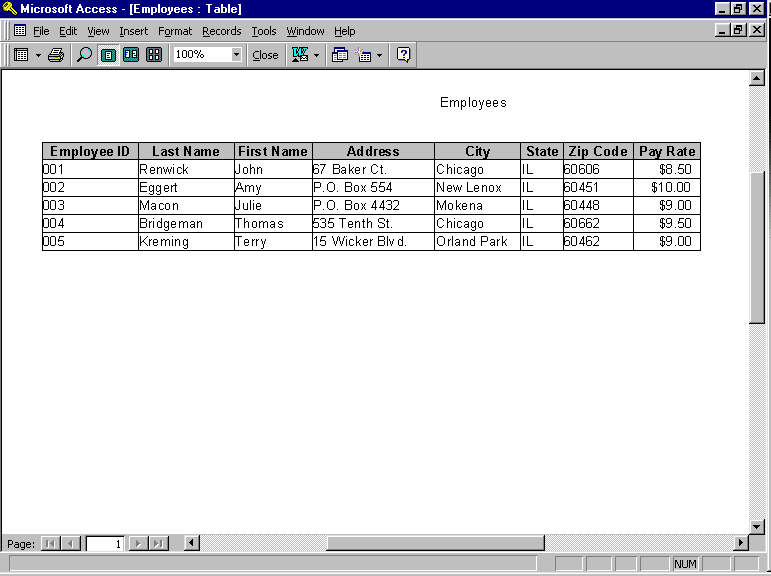The image size is (771, 576).
Task: Toggle One Page view
Action: pos(108,55)
